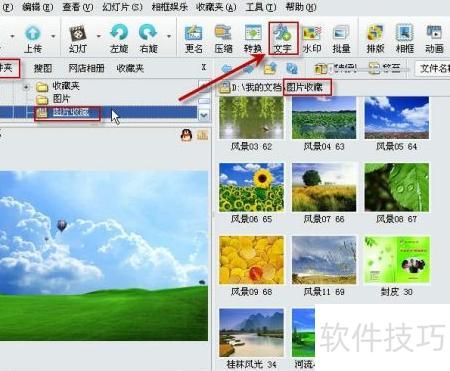Click the 转换 format convert tool

click(253, 39)
